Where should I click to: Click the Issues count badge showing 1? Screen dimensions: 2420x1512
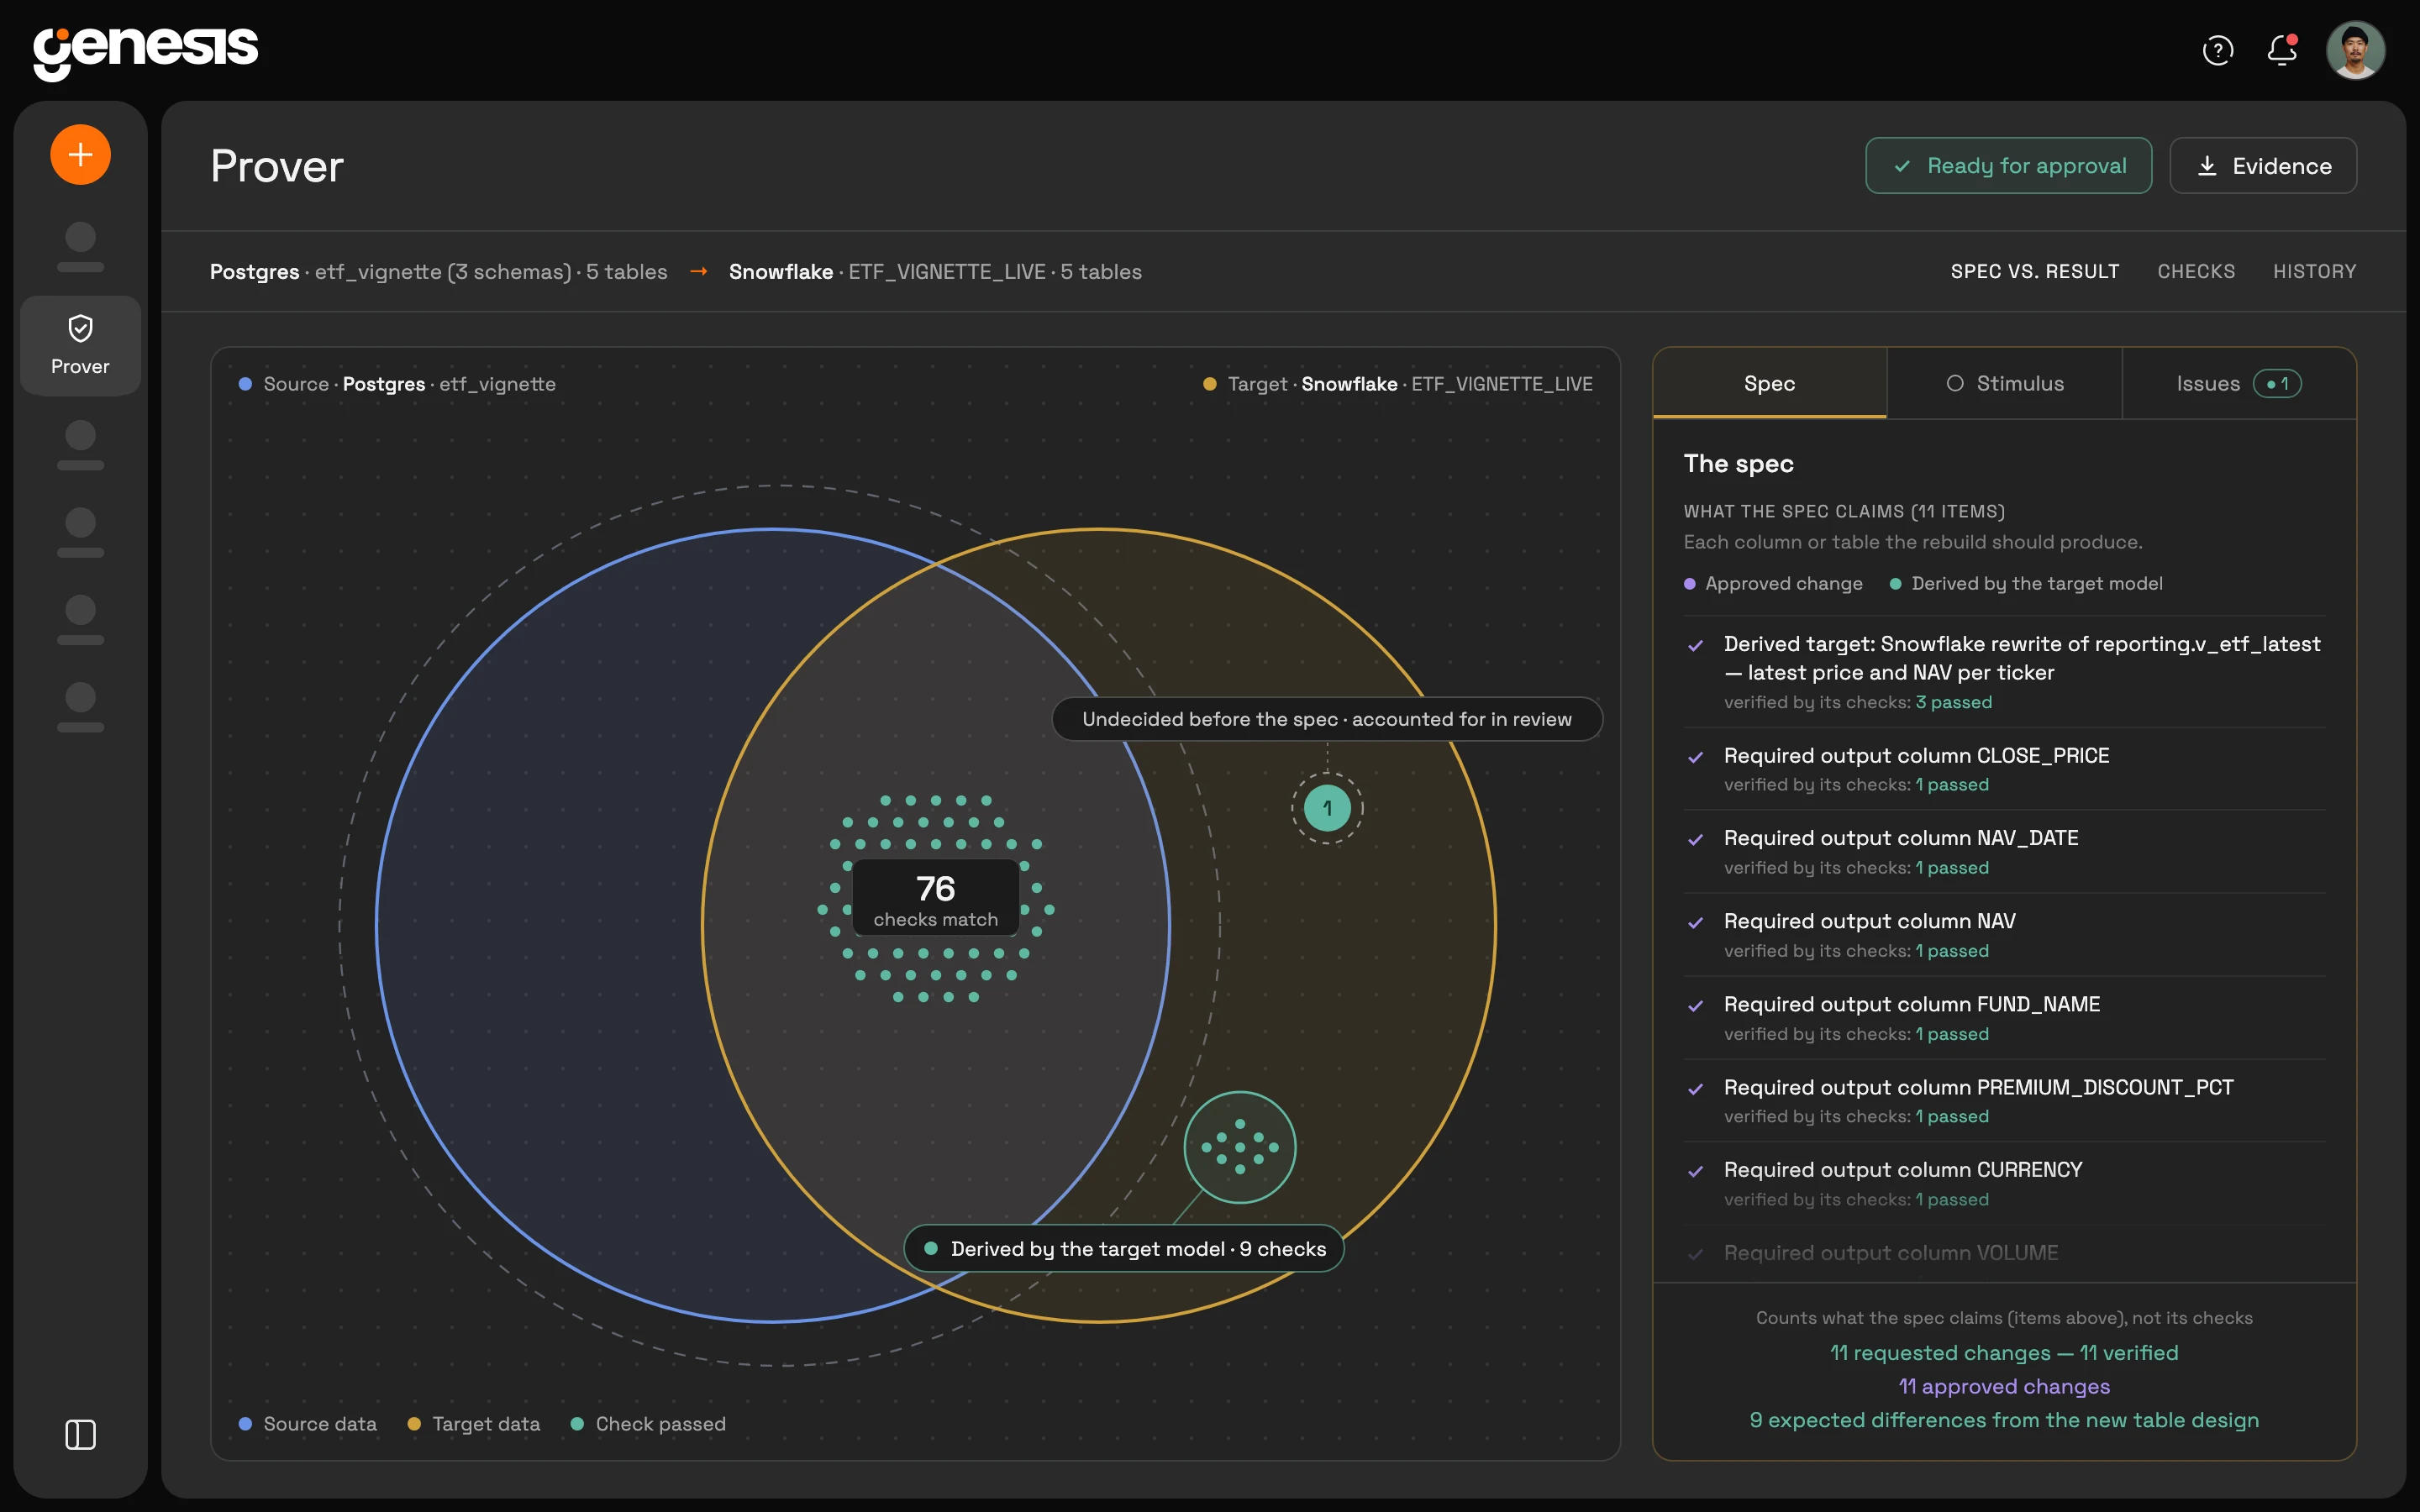point(2277,384)
